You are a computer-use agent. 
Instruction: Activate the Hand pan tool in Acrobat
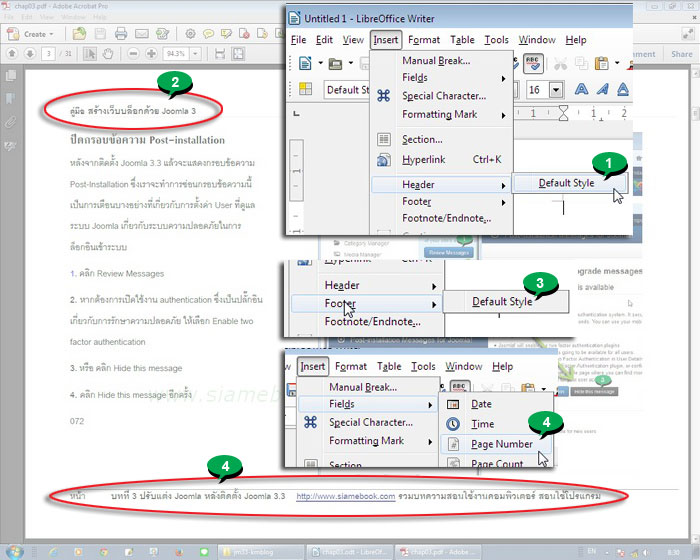point(108,54)
